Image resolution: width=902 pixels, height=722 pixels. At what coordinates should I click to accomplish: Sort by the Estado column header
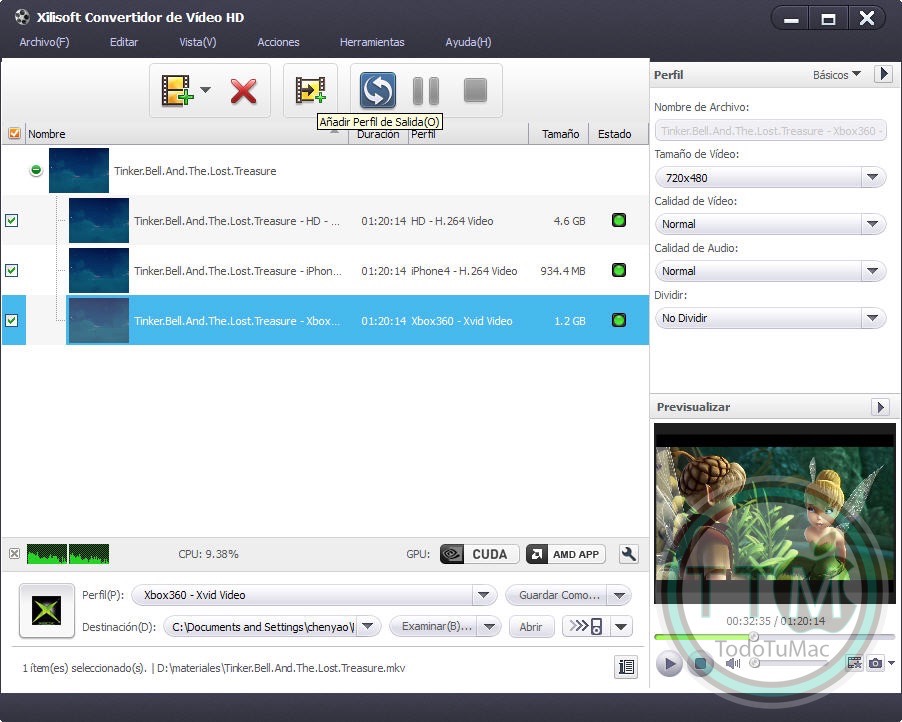614,134
